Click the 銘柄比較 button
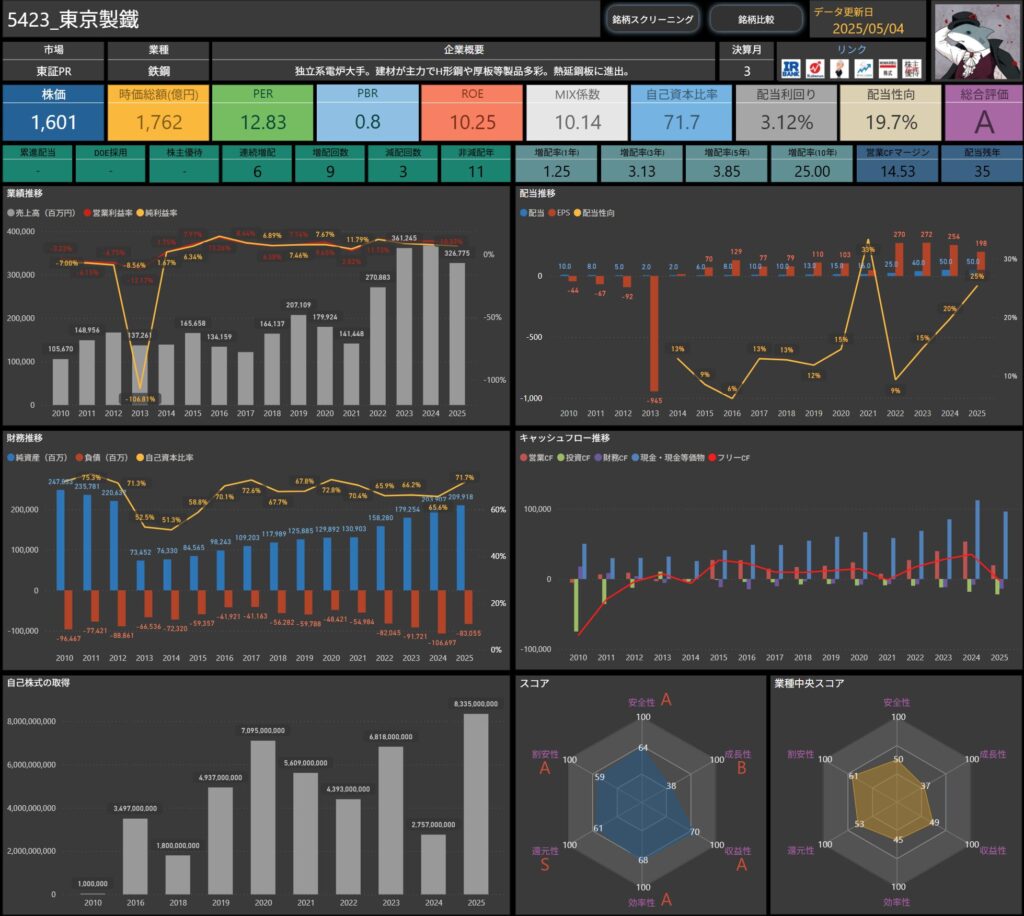This screenshot has height=916, width=1024. click(756, 20)
